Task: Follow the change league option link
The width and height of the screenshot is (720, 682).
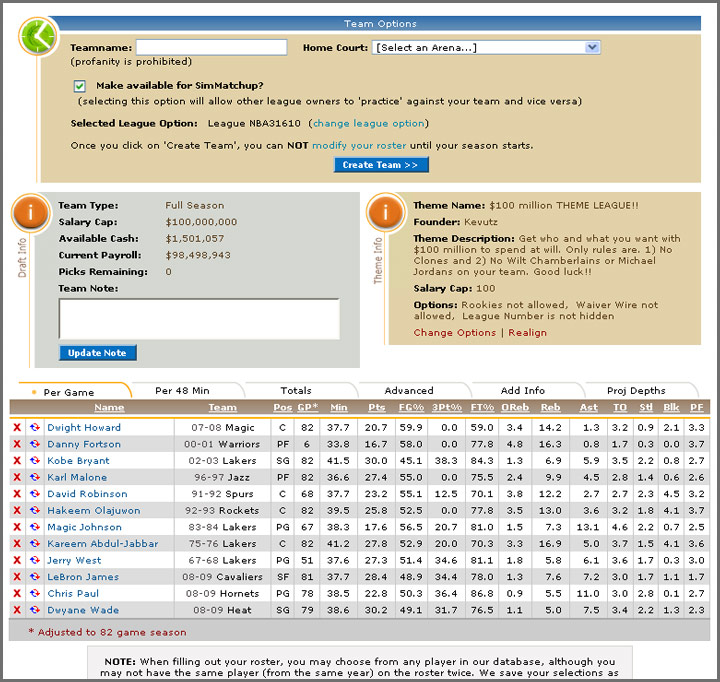Action: pos(370,124)
